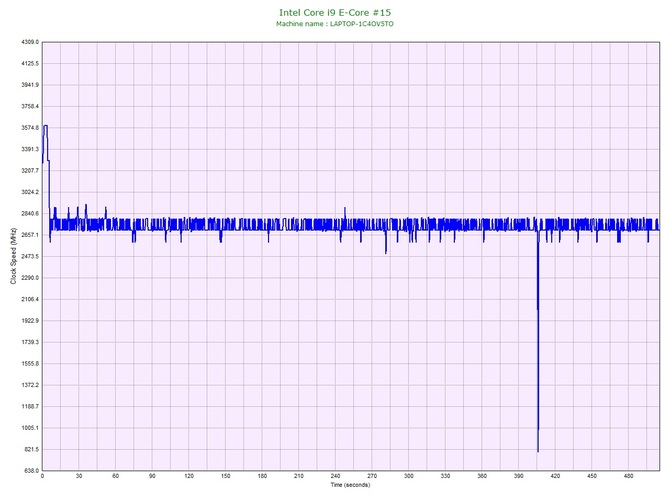This screenshot has width=670, height=502.
Task: Click the machine name LAPTOP-1C4OV5TO subtitle
Action: 335,23
